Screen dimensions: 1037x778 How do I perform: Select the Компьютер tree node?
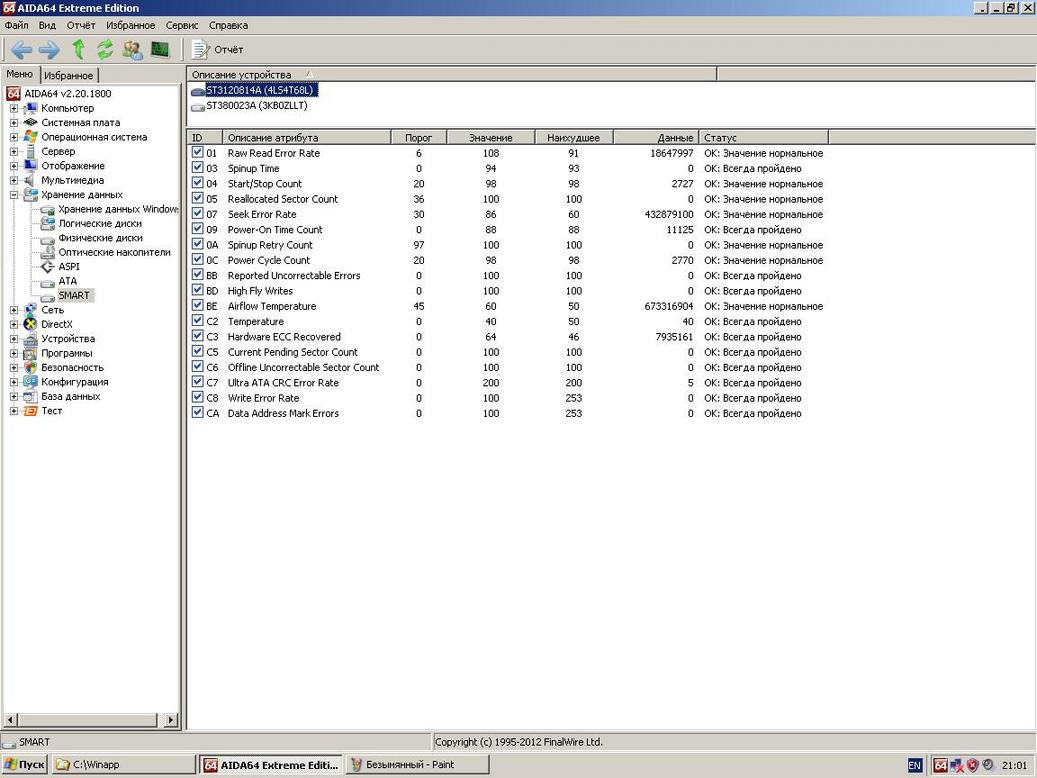pyautogui.click(x=67, y=108)
